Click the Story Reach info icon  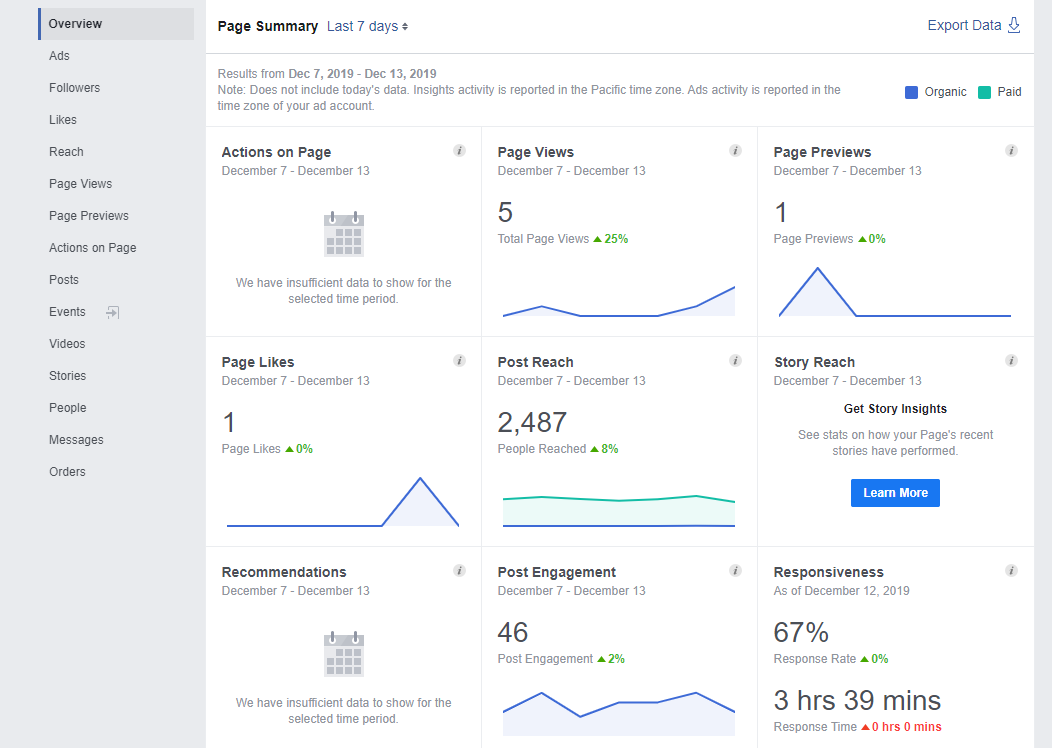point(1011,360)
